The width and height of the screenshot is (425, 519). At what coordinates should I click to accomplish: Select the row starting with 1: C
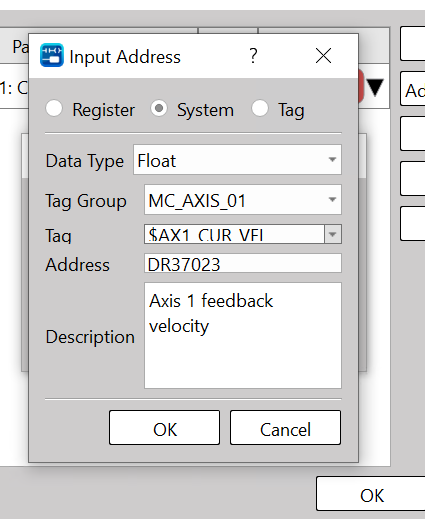(x=14, y=87)
